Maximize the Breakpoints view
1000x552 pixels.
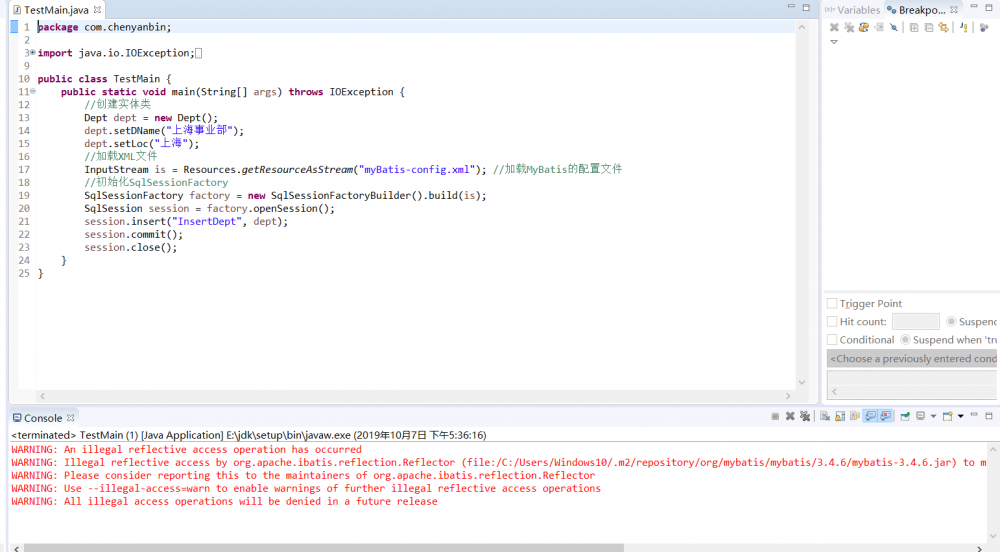coord(989,8)
